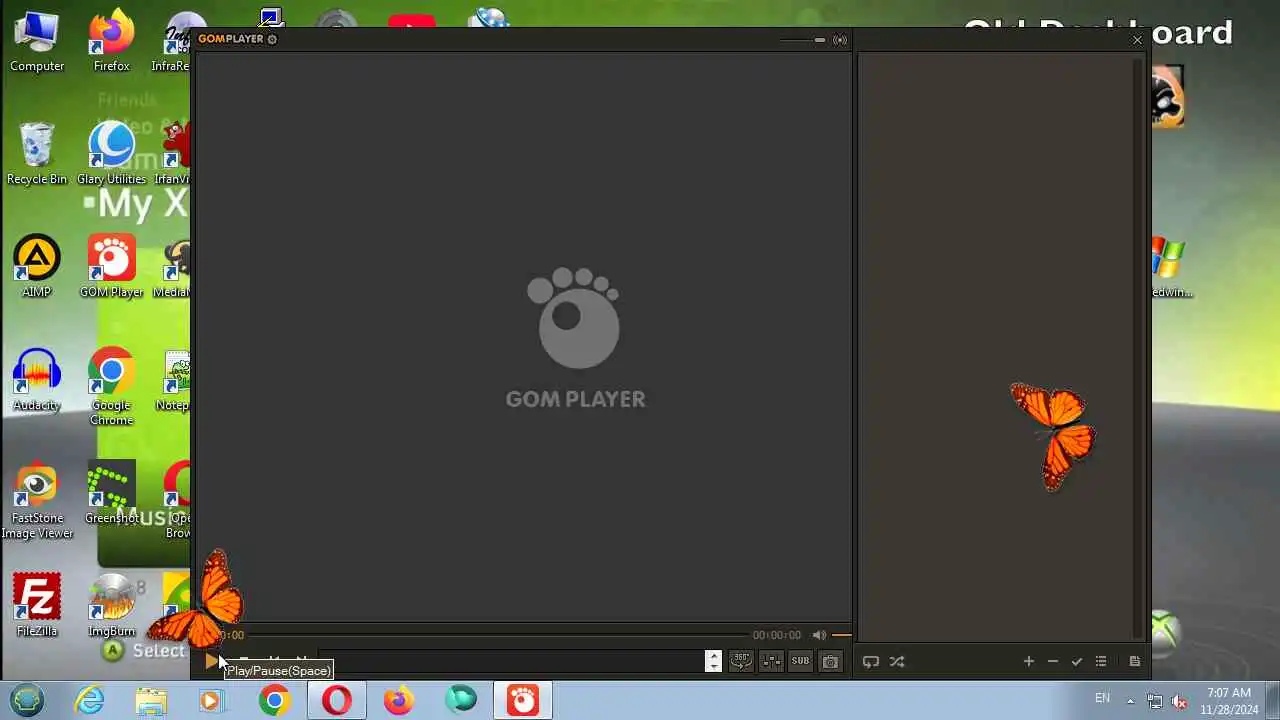Open Recycle Bin on desktop
1280x720 pixels.
pyautogui.click(x=37, y=155)
